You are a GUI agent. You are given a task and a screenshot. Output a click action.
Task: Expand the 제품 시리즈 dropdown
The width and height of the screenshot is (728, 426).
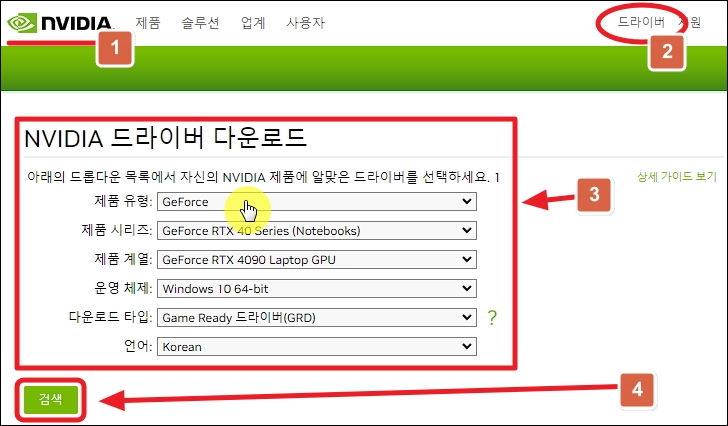click(317, 231)
